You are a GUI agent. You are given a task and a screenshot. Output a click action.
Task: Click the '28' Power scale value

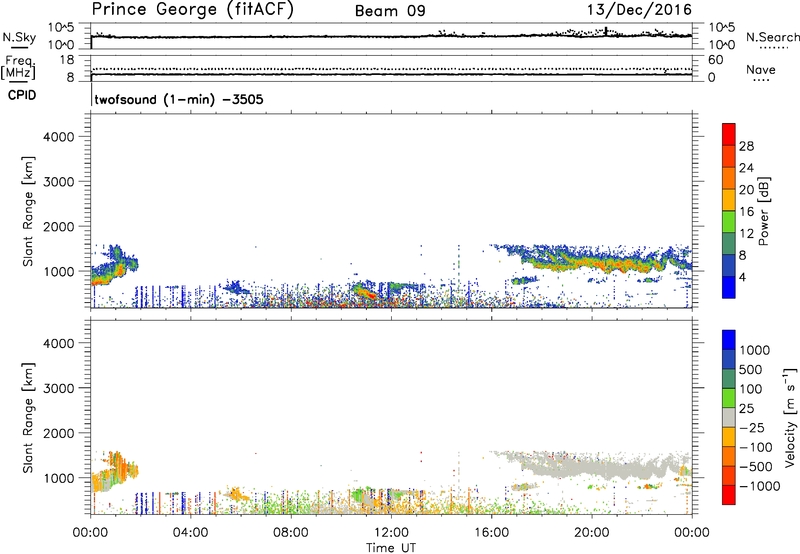click(x=746, y=146)
